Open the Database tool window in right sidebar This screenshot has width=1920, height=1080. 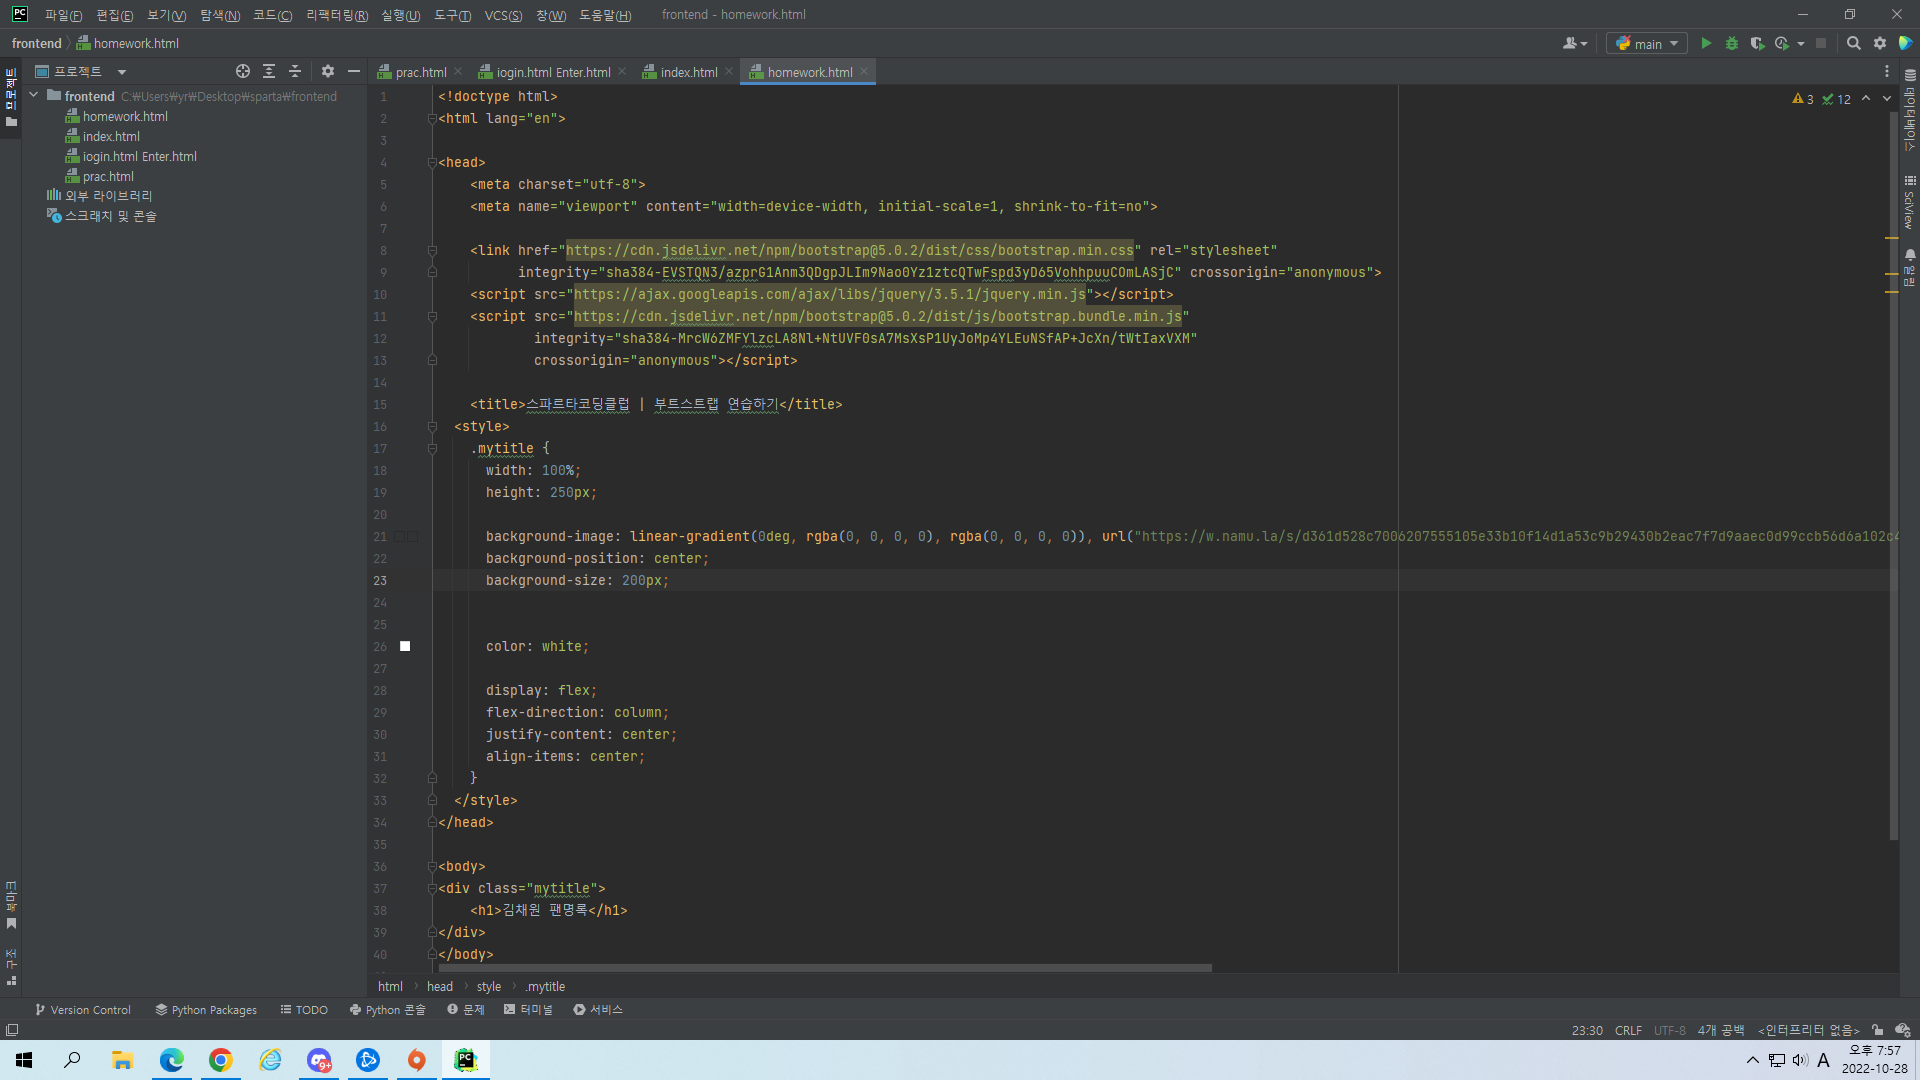[x=1910, y=110]
